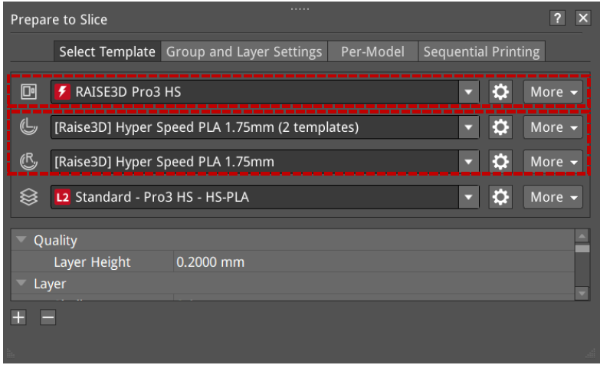Click the left extruder icon
600x365 pixels.
29,127
